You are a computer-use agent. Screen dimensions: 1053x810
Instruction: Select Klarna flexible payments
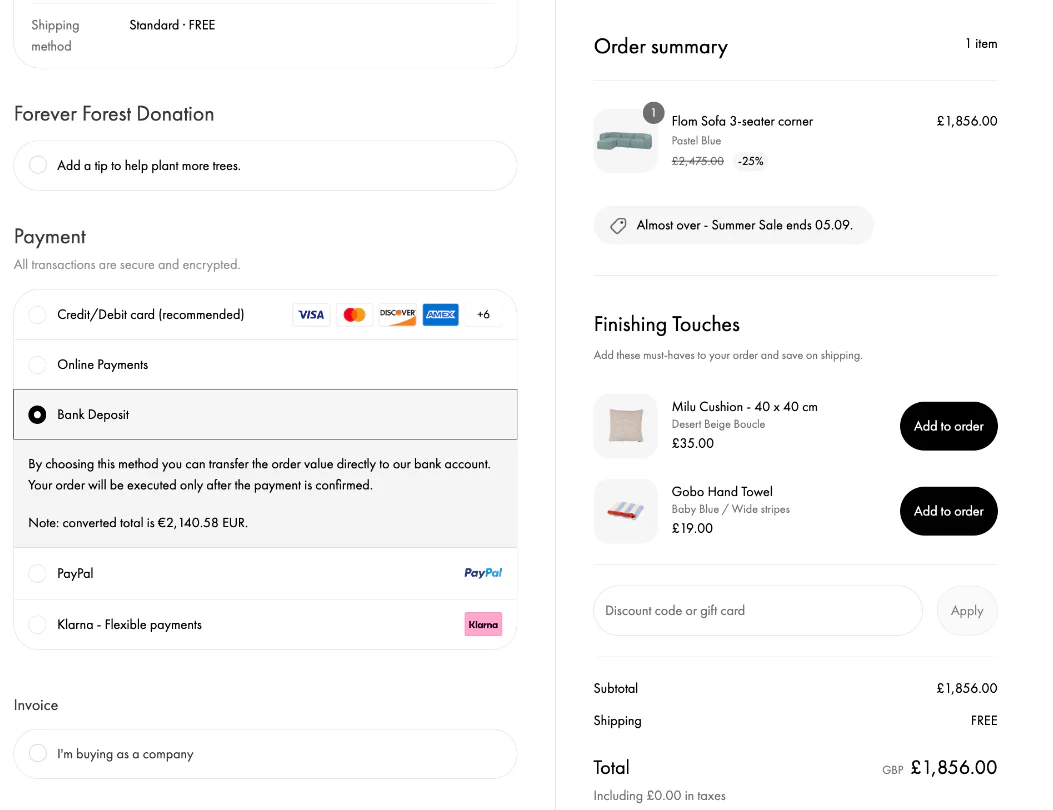coord(37,623)
